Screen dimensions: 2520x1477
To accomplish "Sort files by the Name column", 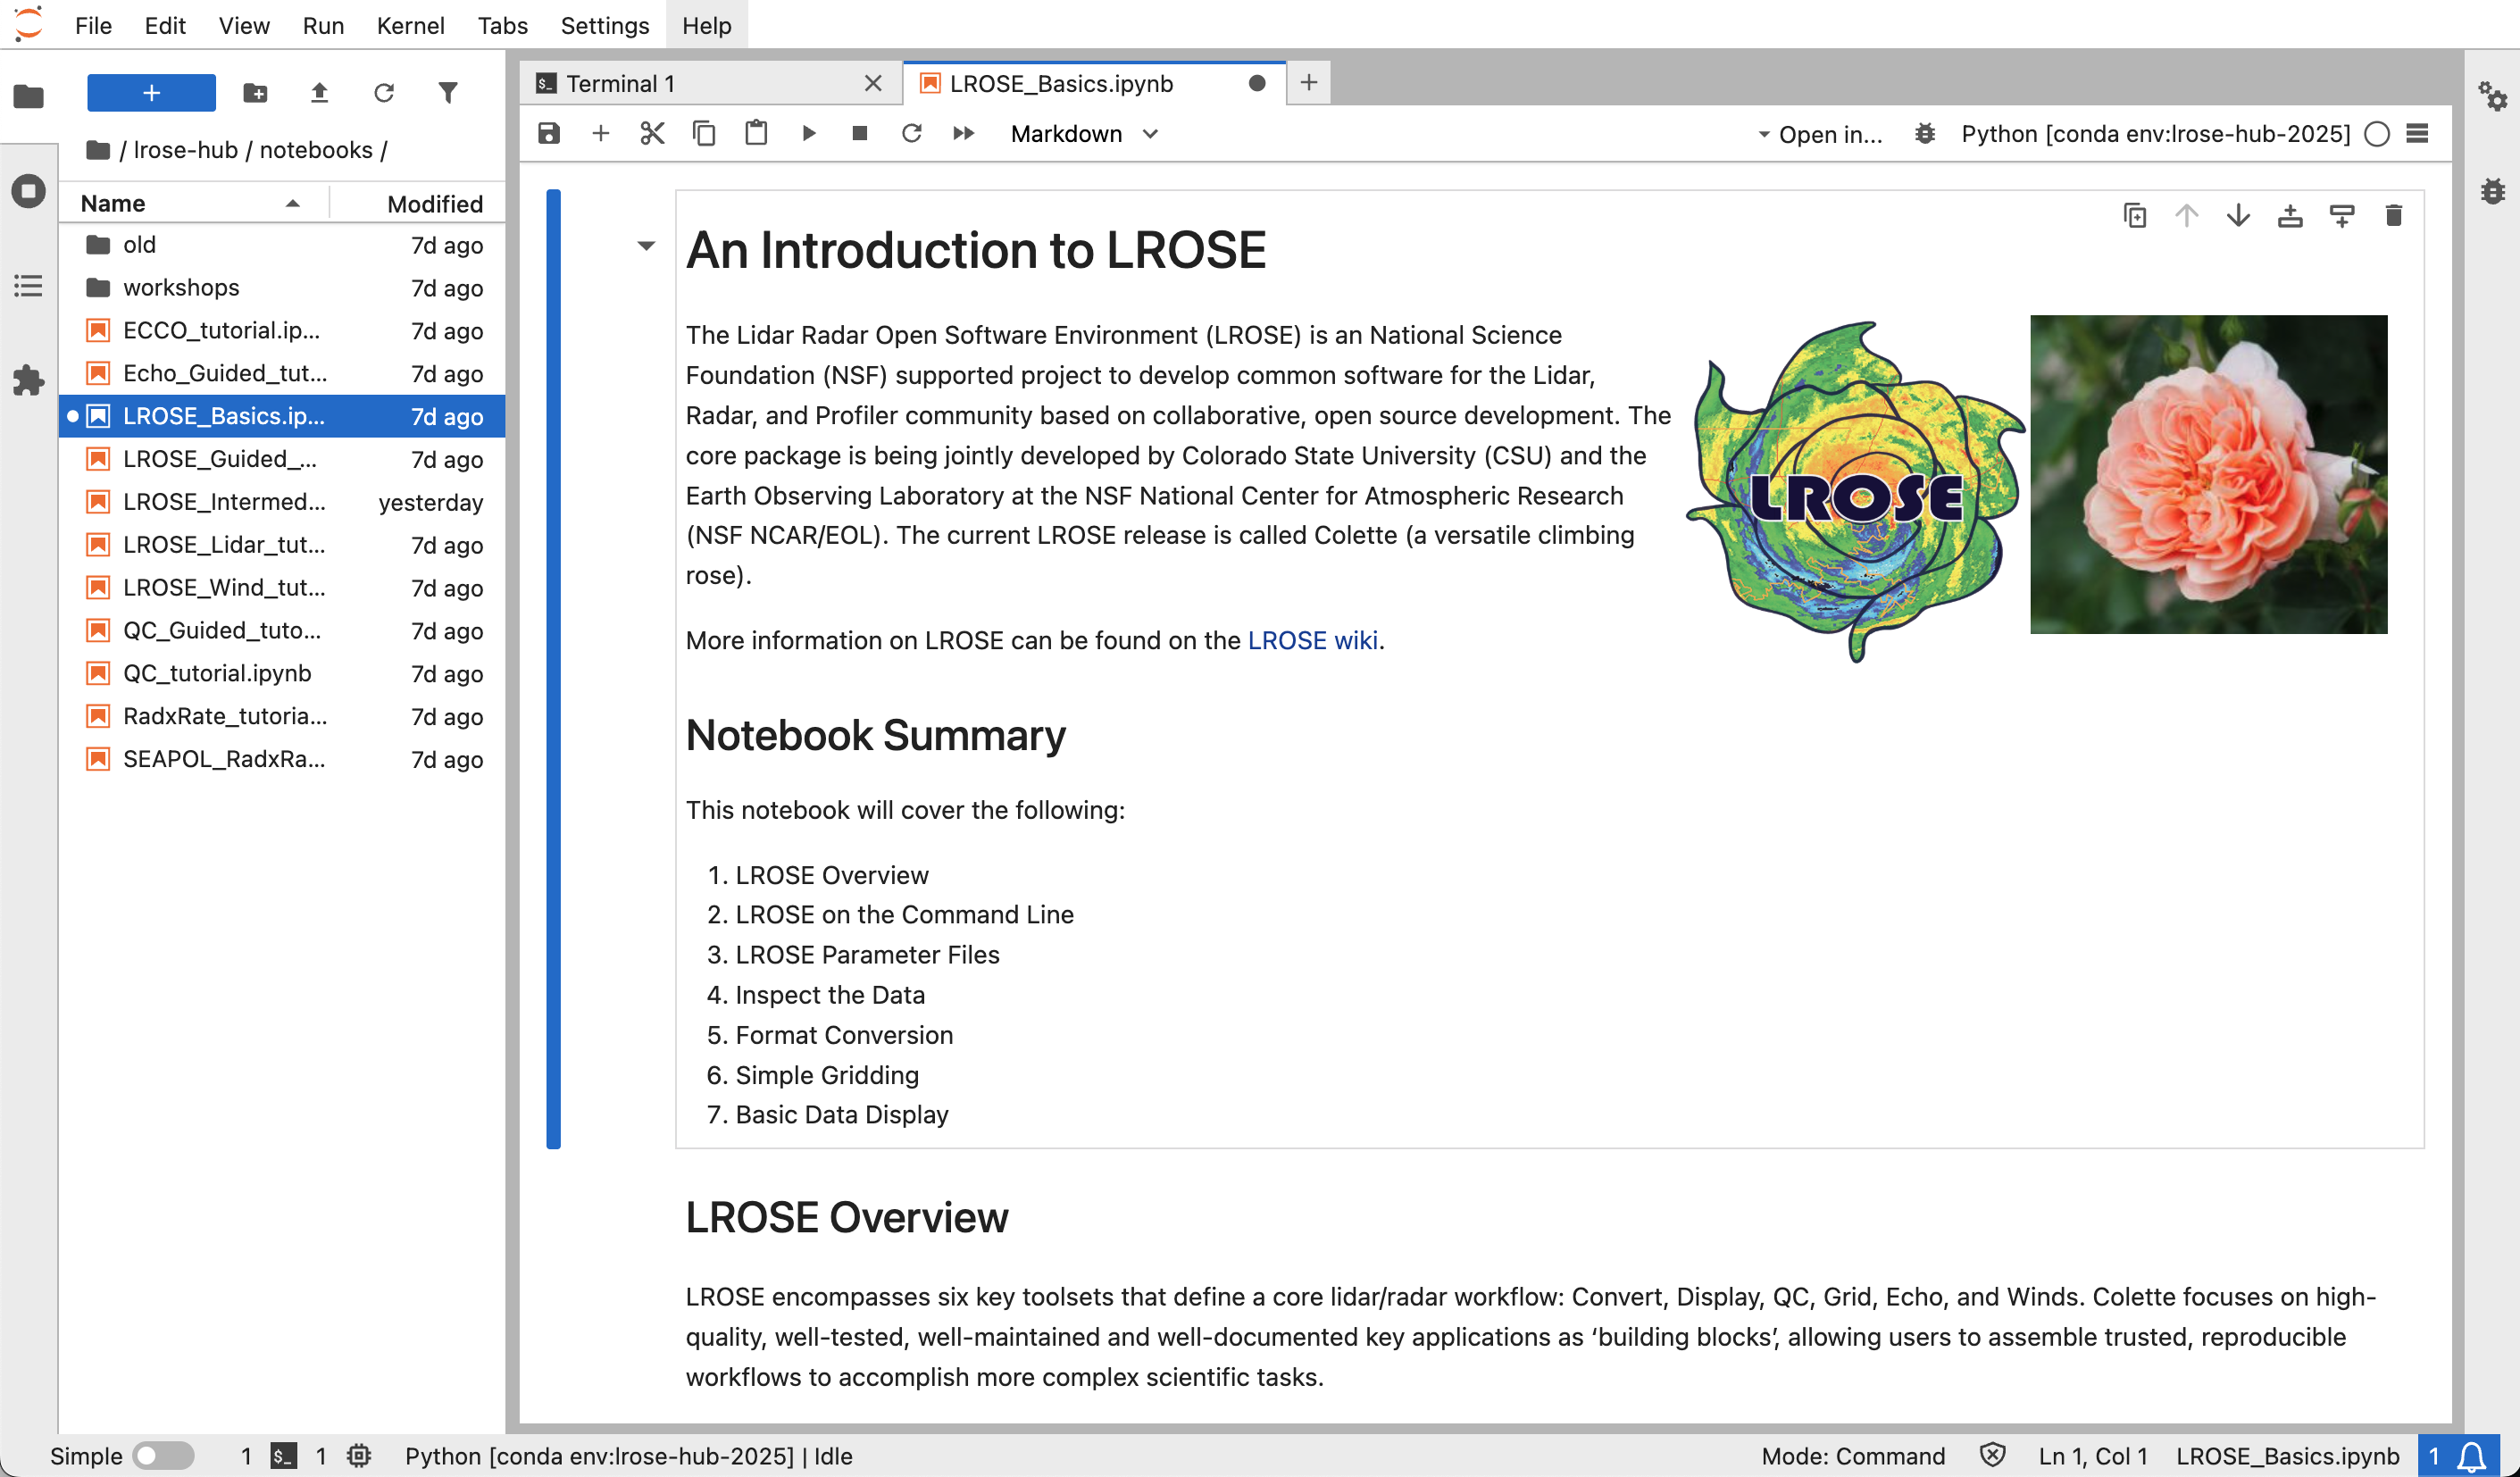I will [192, 203].
